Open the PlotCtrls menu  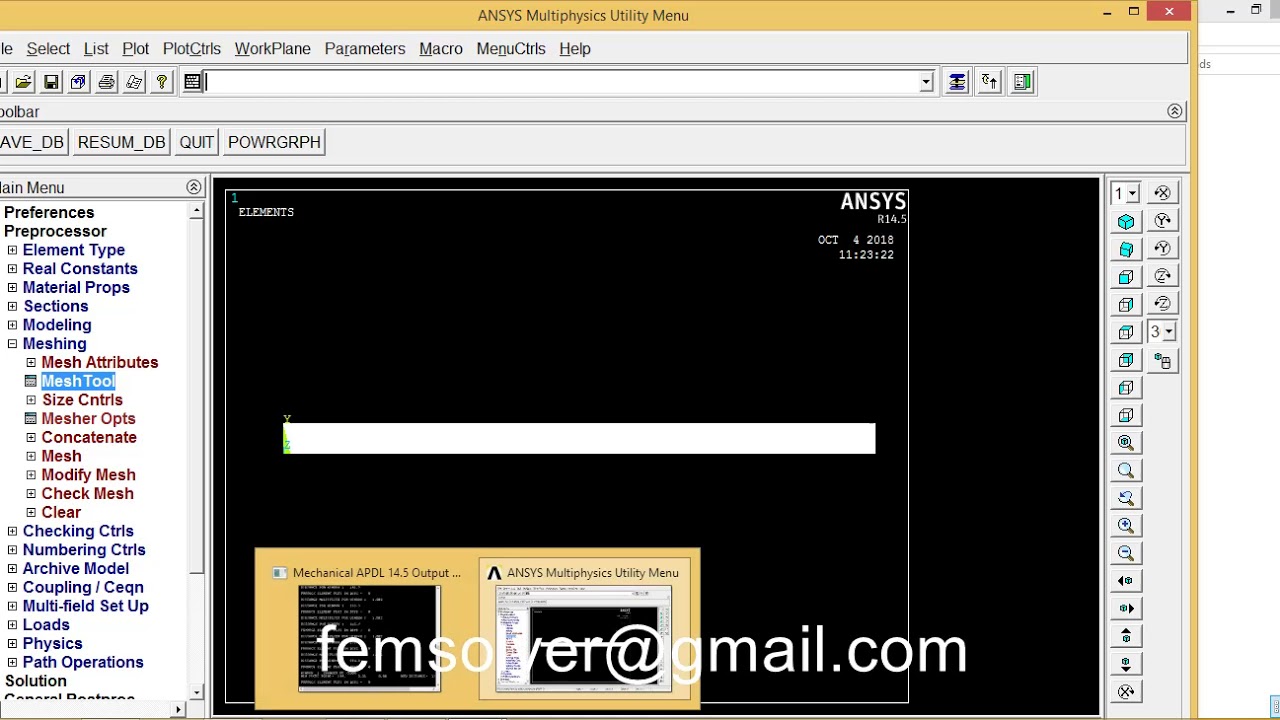click(192, 49)
